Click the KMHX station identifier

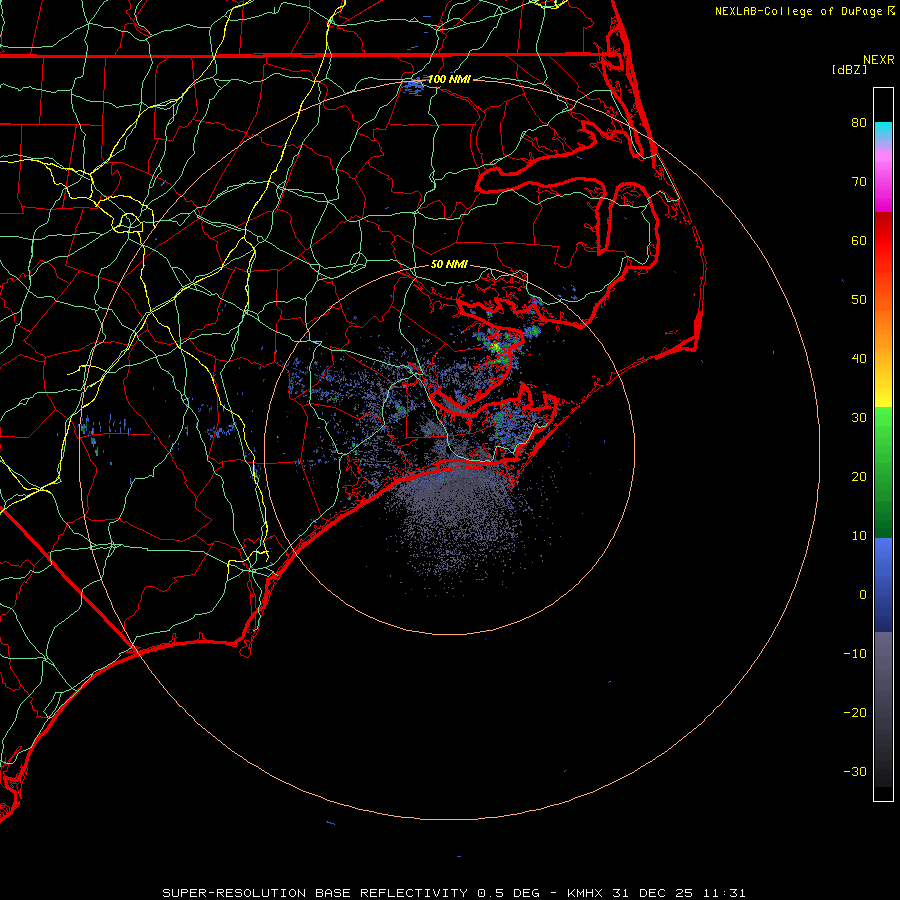[x=584, y=893]
